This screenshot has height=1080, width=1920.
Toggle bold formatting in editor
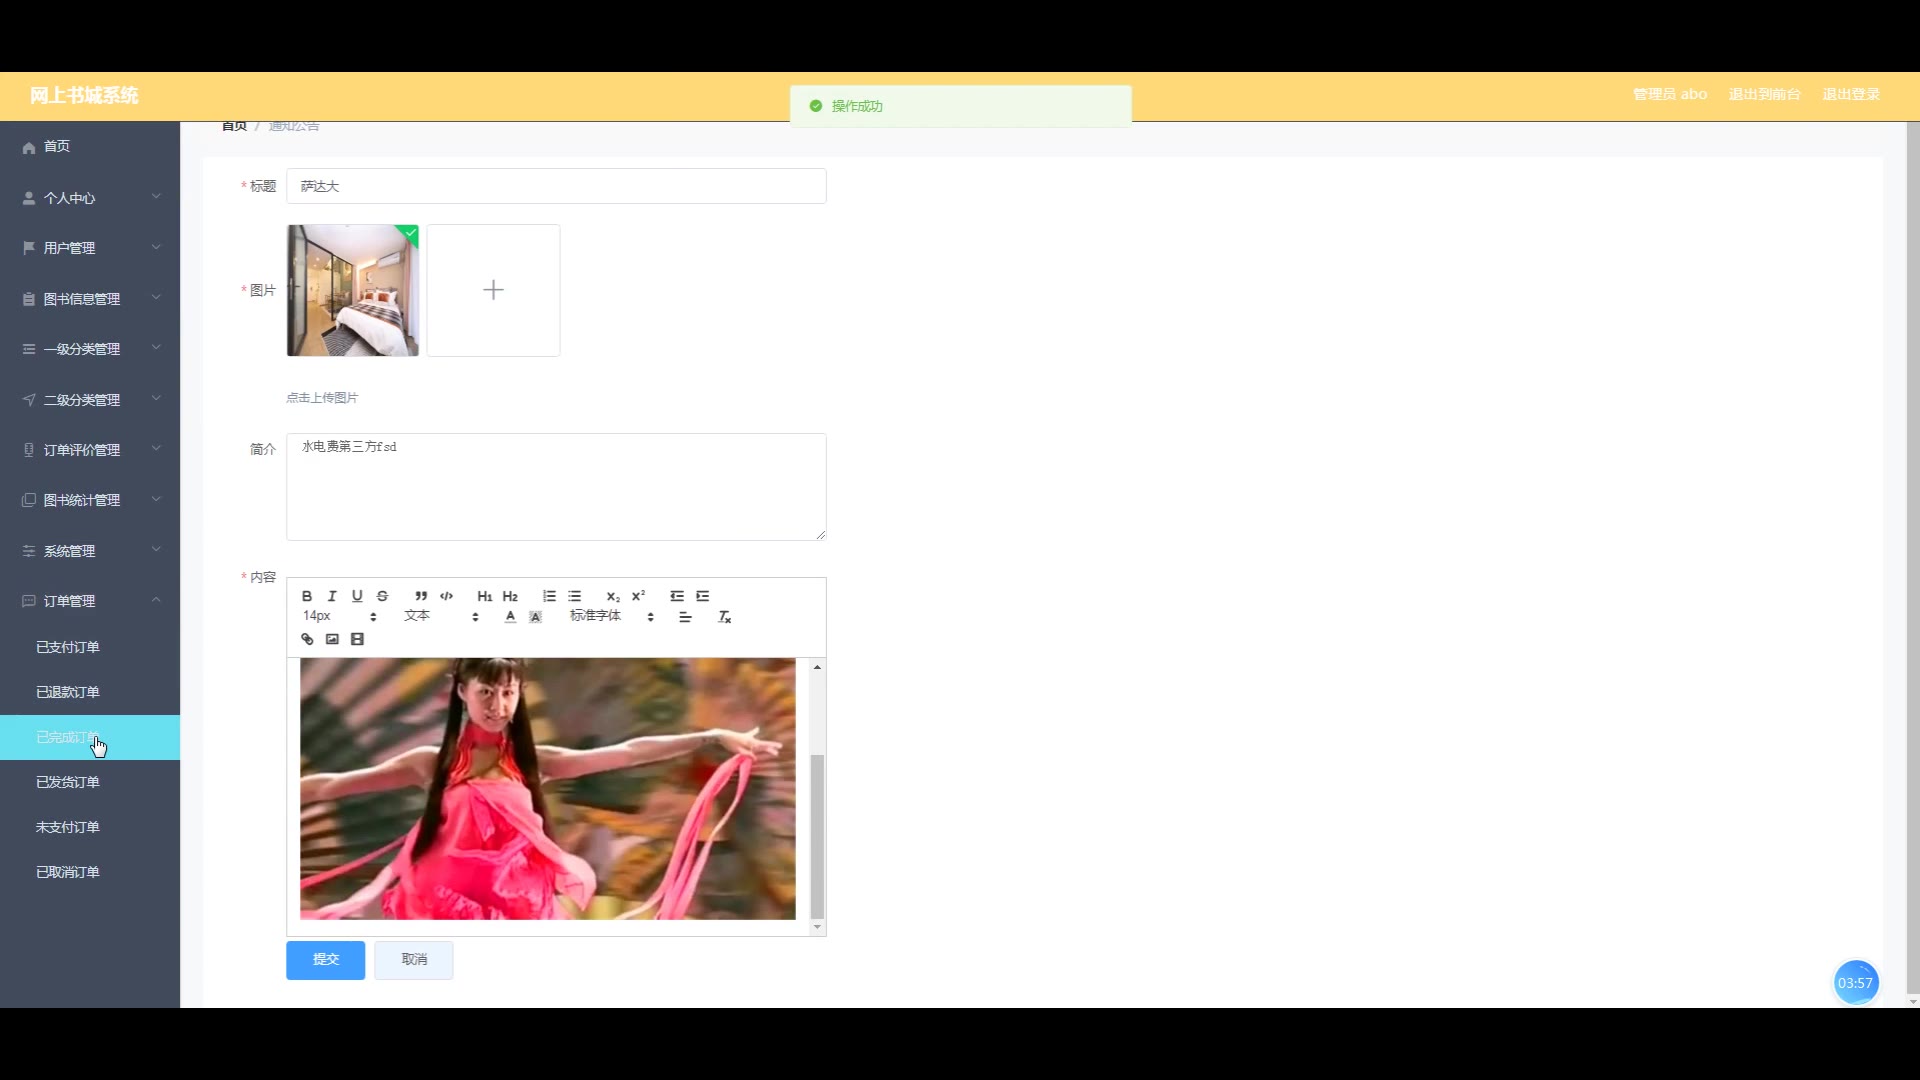307,596
